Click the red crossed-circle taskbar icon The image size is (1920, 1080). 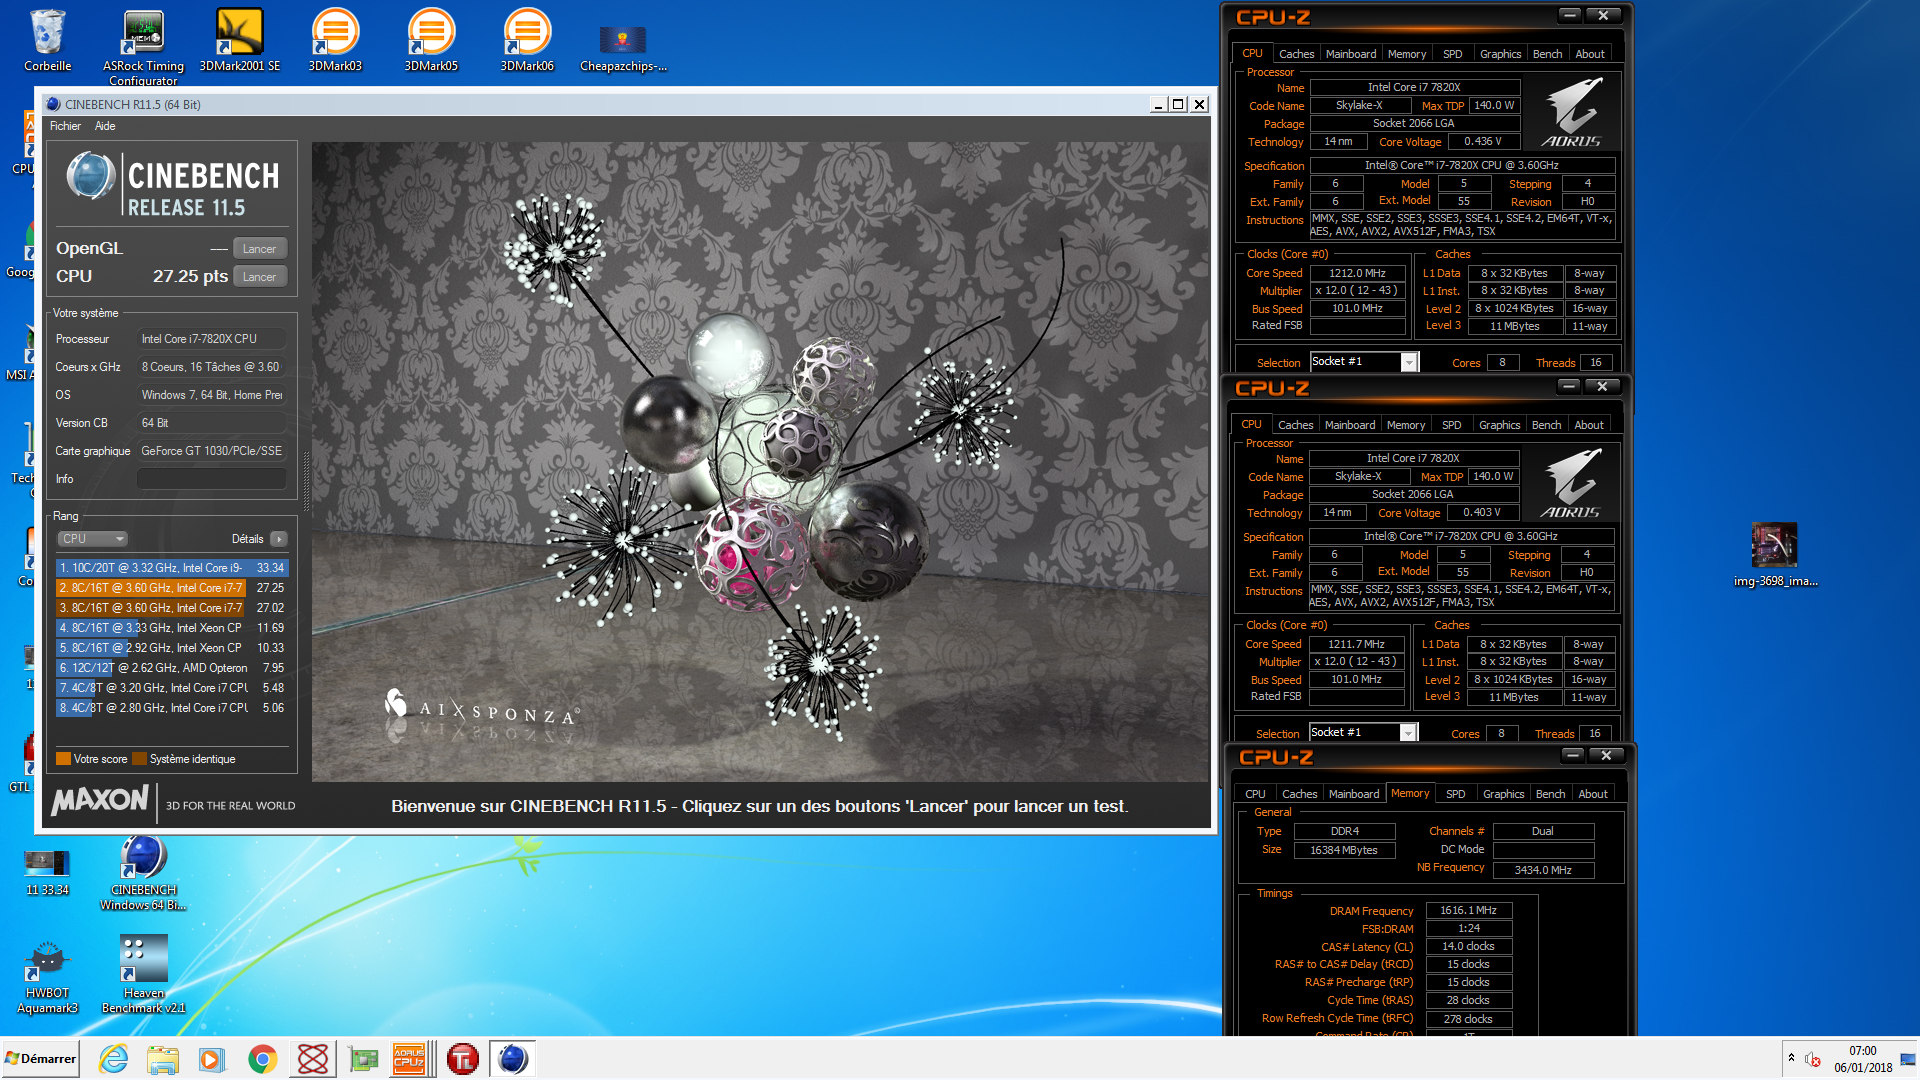(313, 1059)
